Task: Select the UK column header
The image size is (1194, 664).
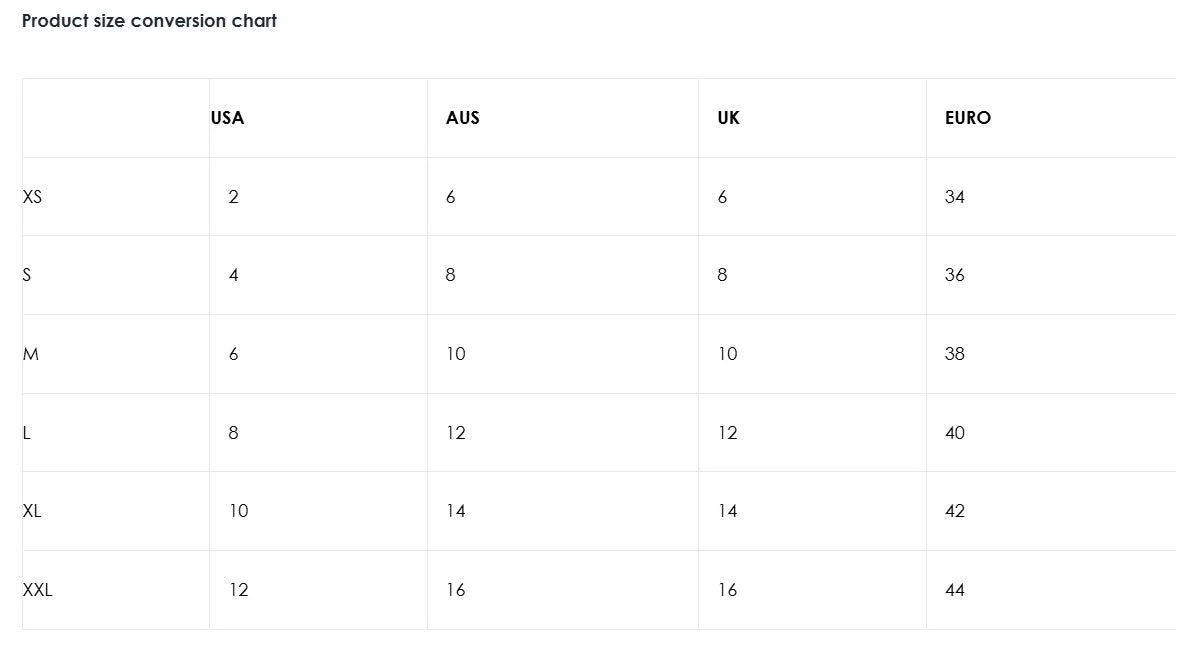Action: [729, 118]
